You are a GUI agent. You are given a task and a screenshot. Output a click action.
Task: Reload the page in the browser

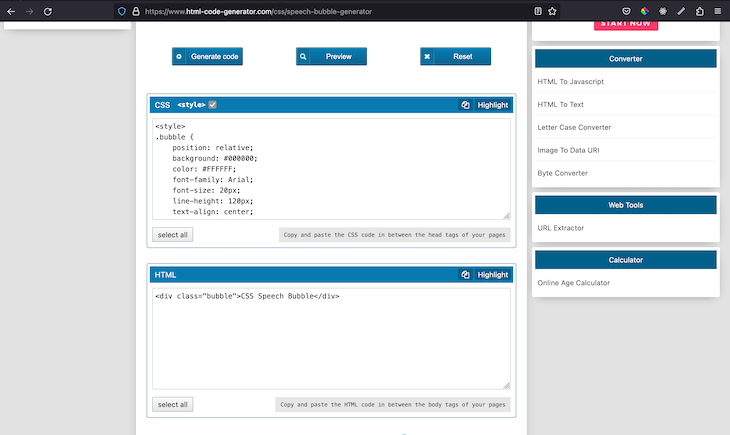click(47, 11)
